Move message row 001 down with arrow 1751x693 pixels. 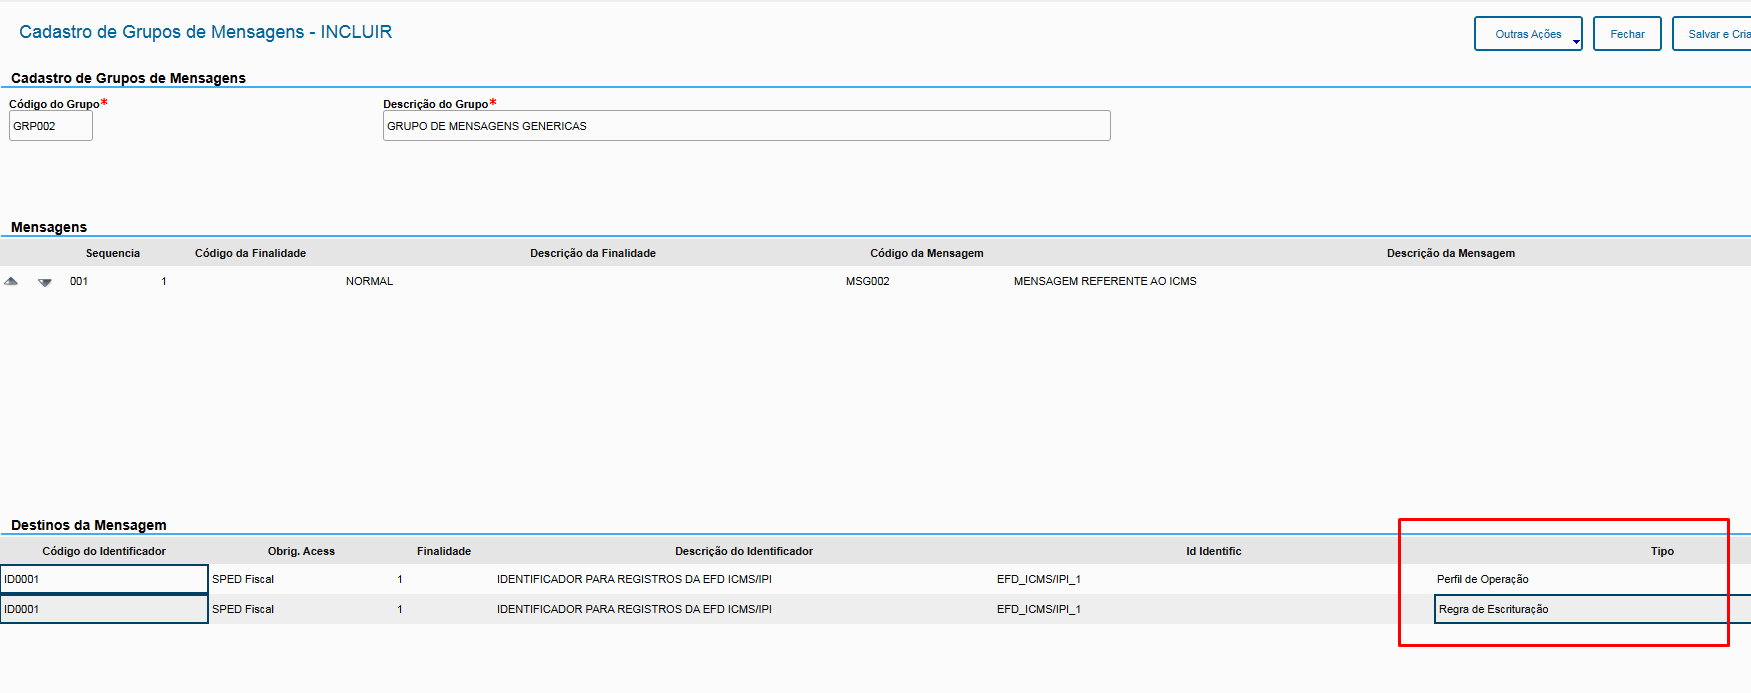pos(45,282)
